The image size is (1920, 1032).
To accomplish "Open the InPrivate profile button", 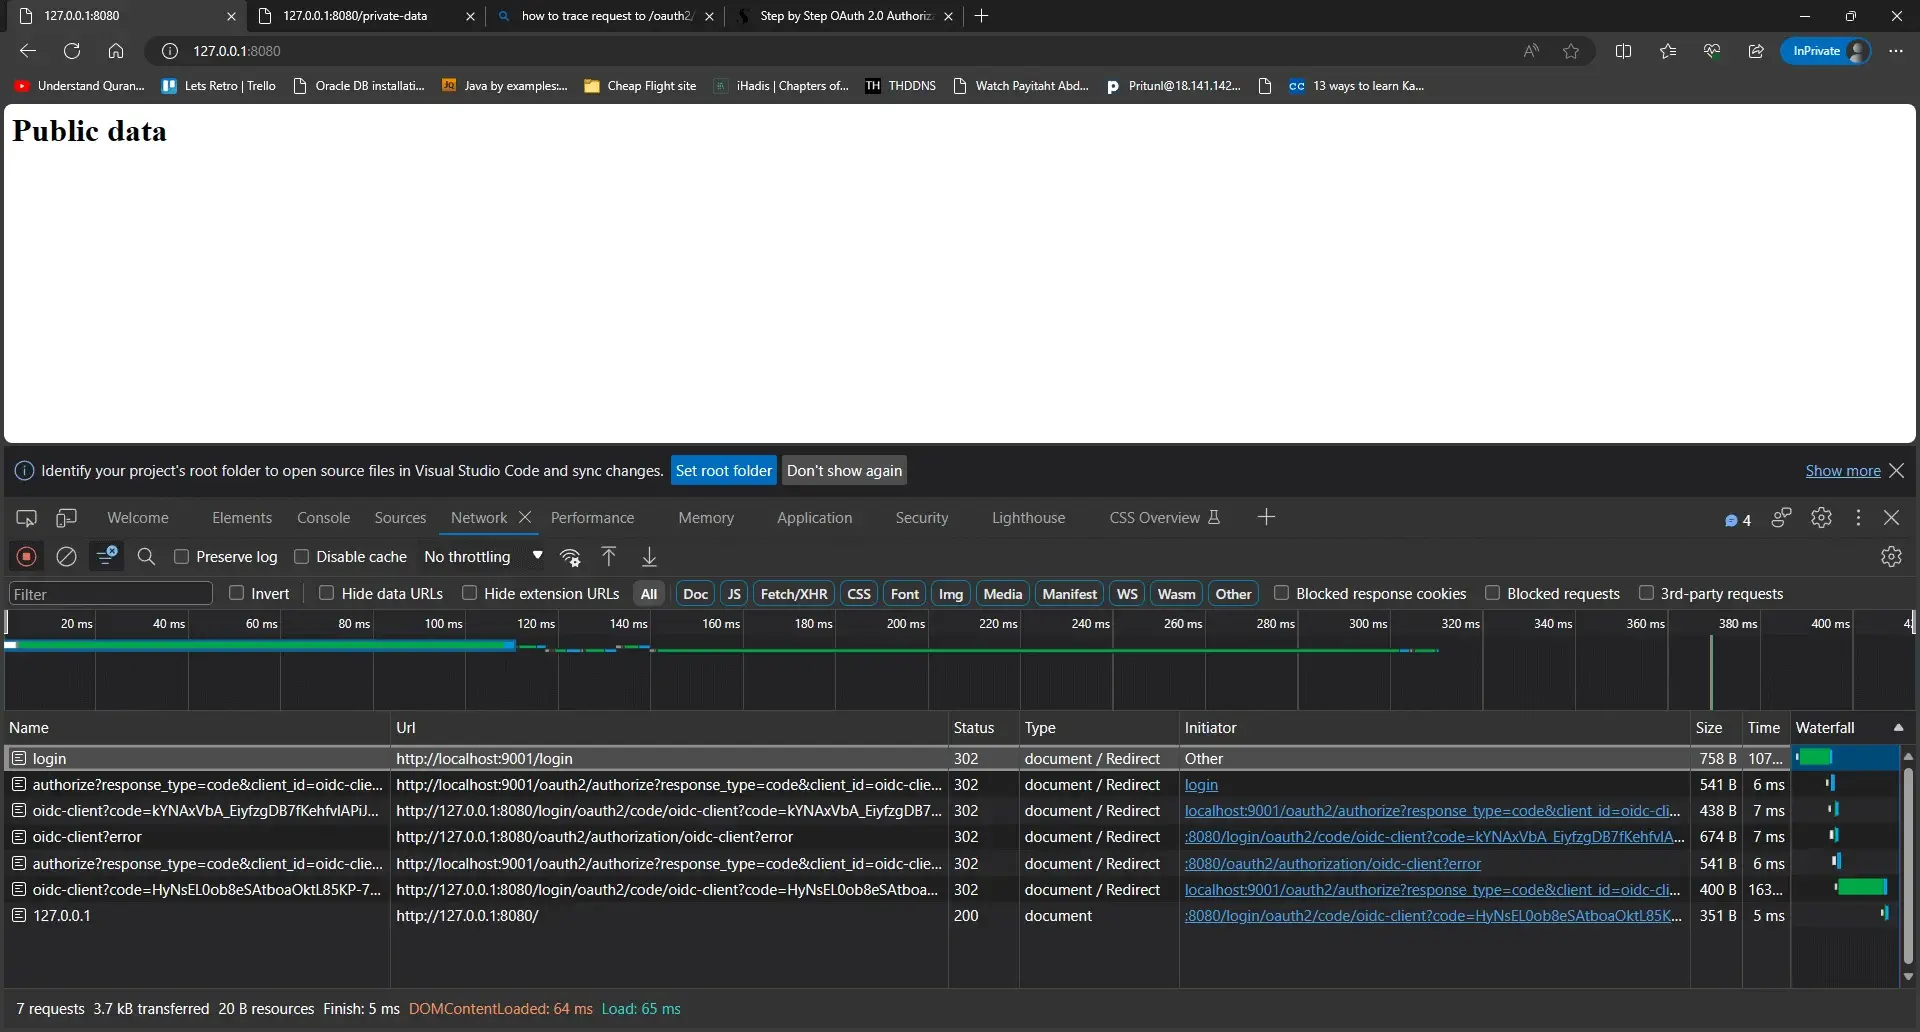I will tap(1826, 51).
